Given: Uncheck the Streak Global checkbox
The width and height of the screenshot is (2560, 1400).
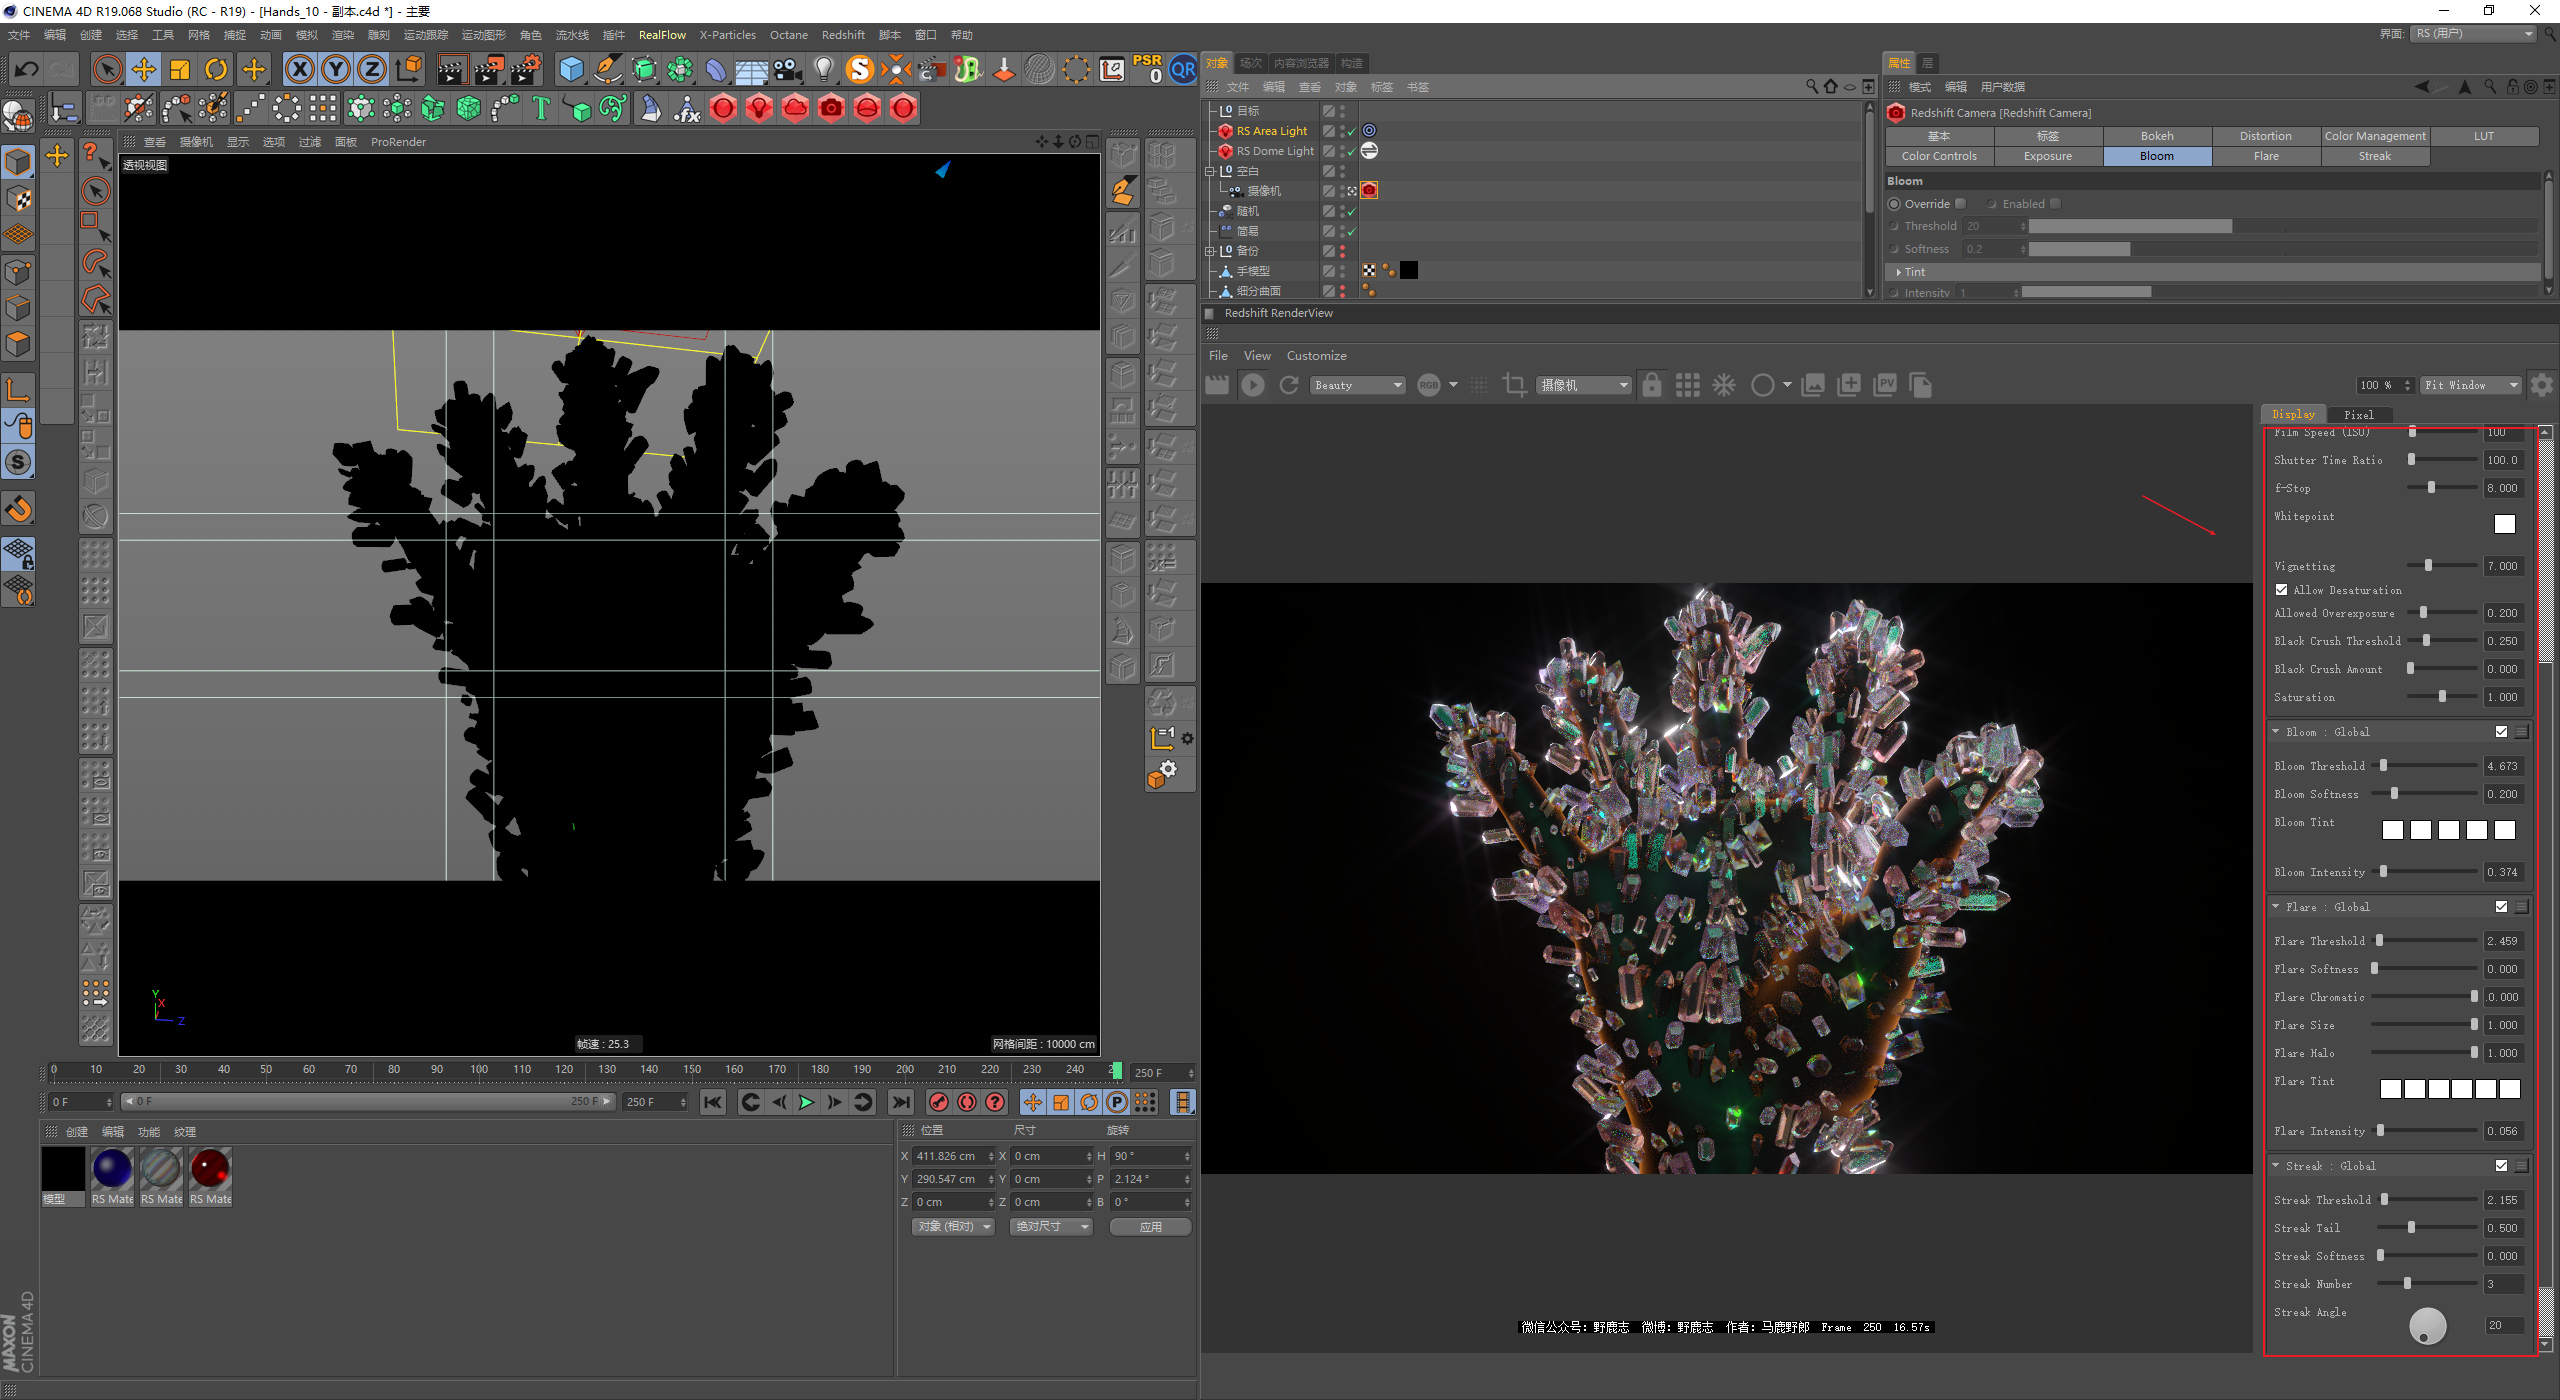Looking at the screenshot, I should pos(2501,1166).
